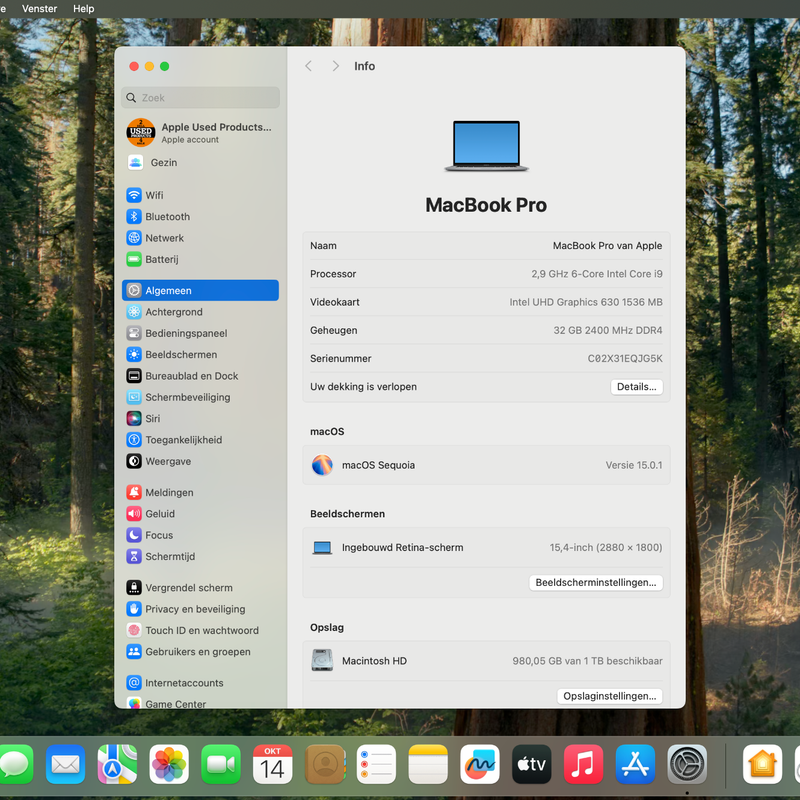
Task: Click the text Versie 15.0.1
Action: (x=634, y=465)
